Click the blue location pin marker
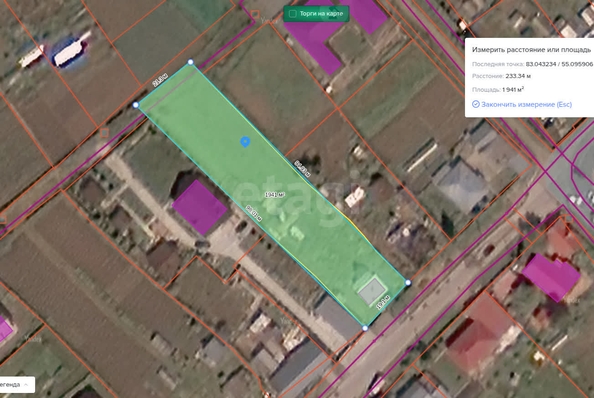This screenshot has width=594, height=398. coord(245,142)
